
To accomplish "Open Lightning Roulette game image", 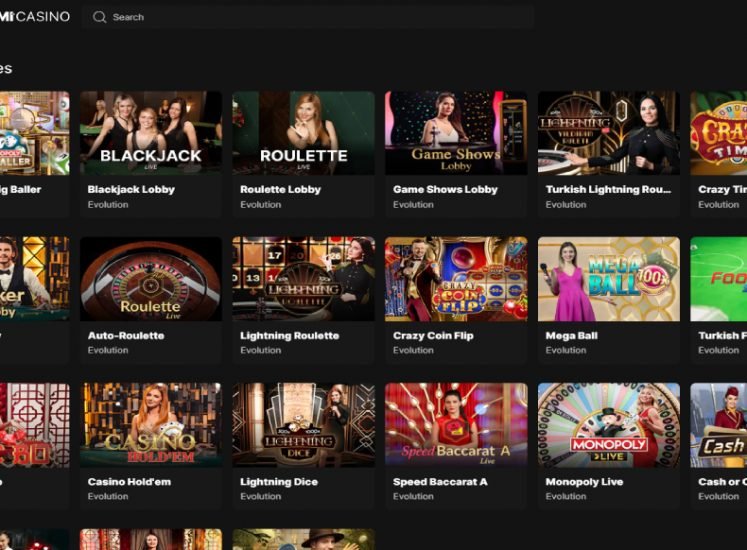I will (x=303, y=279).
